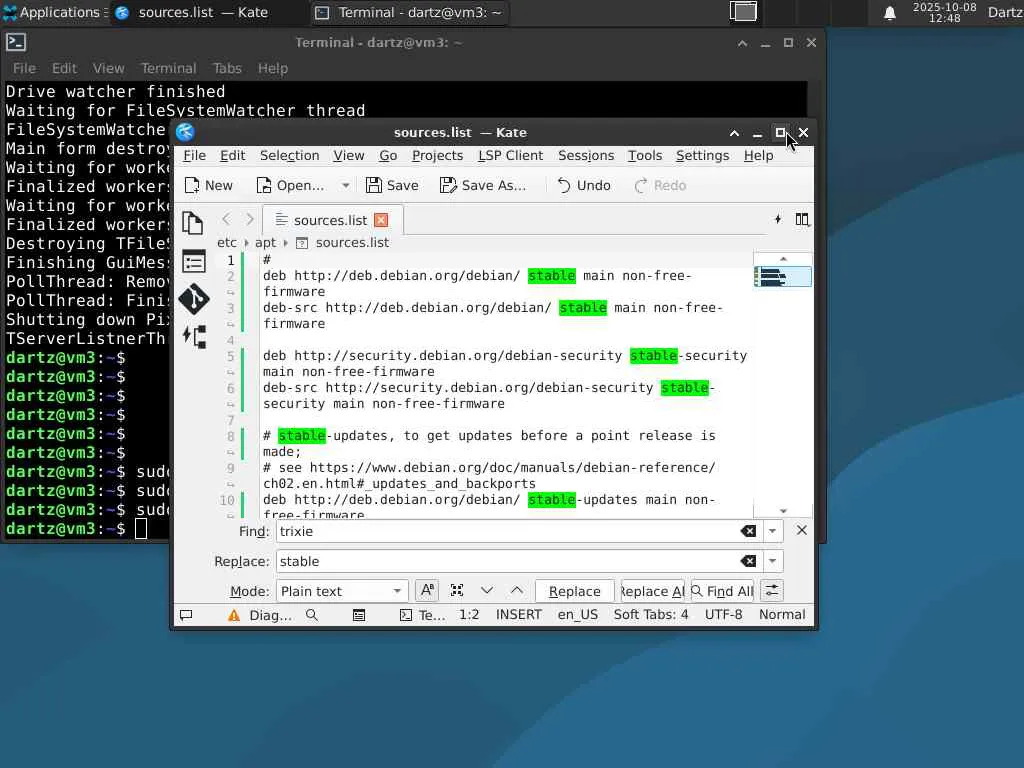The height and width of the screenshot is (768, 1024).
Task: Toggle INSERT mode in status bar
Action: [x=519, y=615]
